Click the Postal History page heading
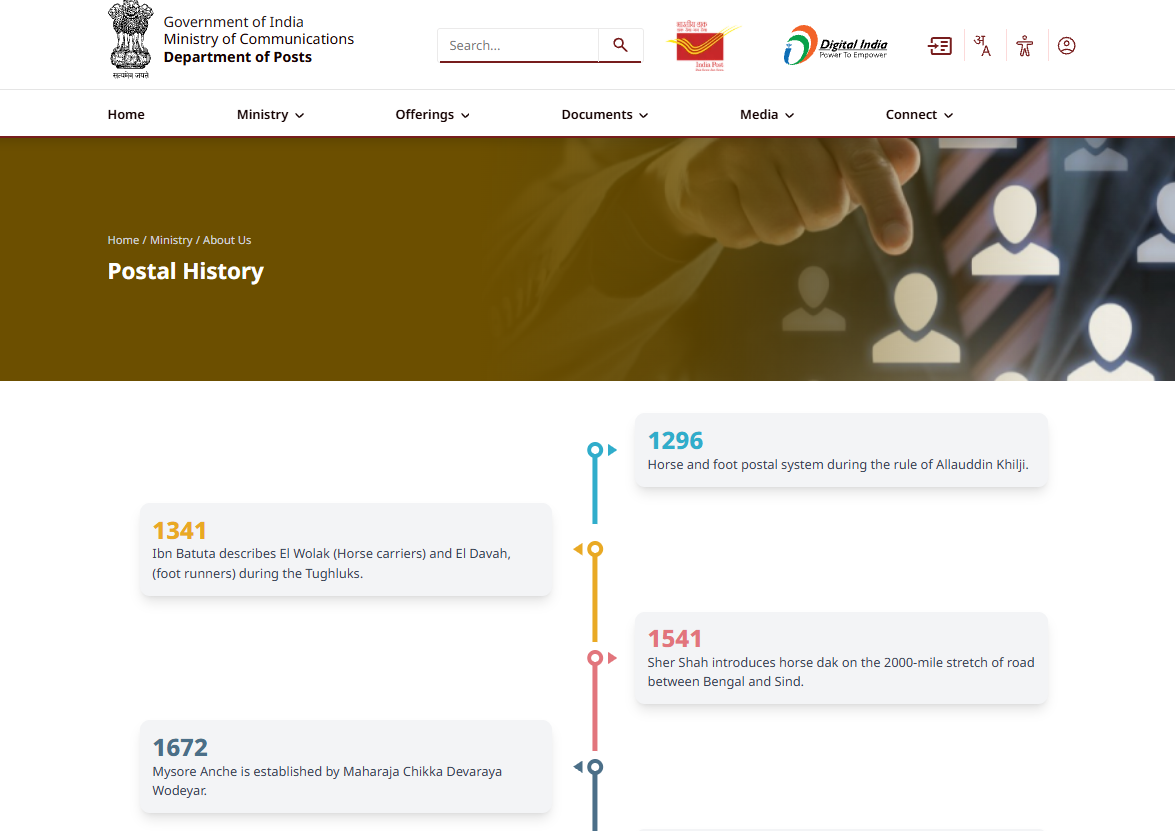Image resolution: width=1175 pixels, height=831 pixels. [x=186, y=271]
